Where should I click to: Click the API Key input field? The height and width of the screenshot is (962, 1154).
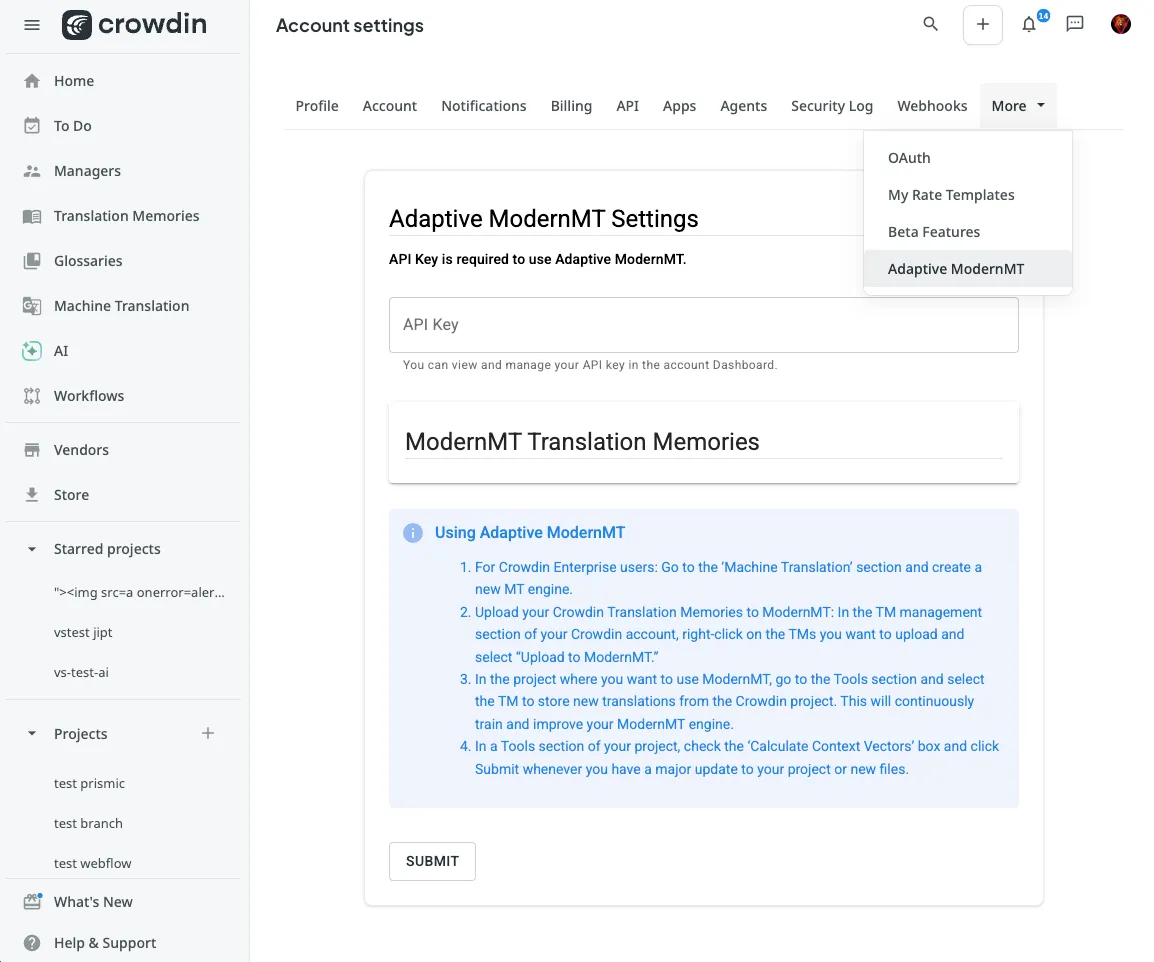click(703, 324)
